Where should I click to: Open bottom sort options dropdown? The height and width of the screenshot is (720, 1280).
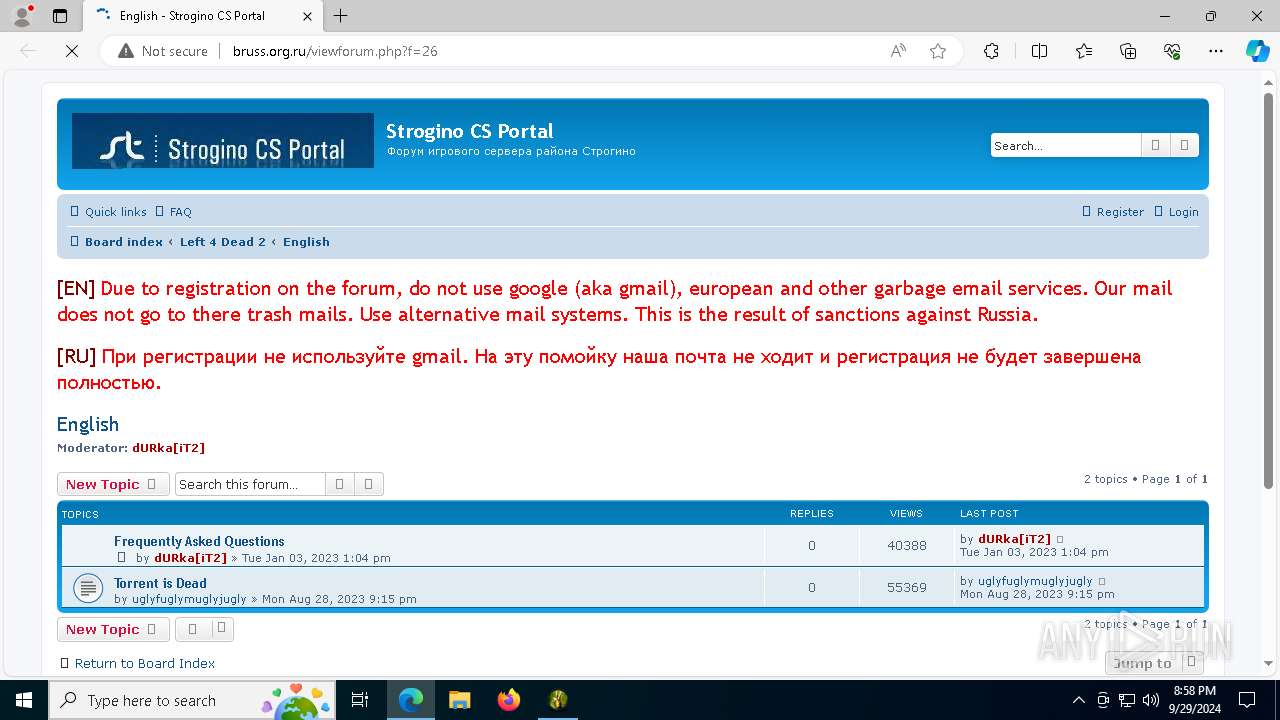tap(204, 629)
